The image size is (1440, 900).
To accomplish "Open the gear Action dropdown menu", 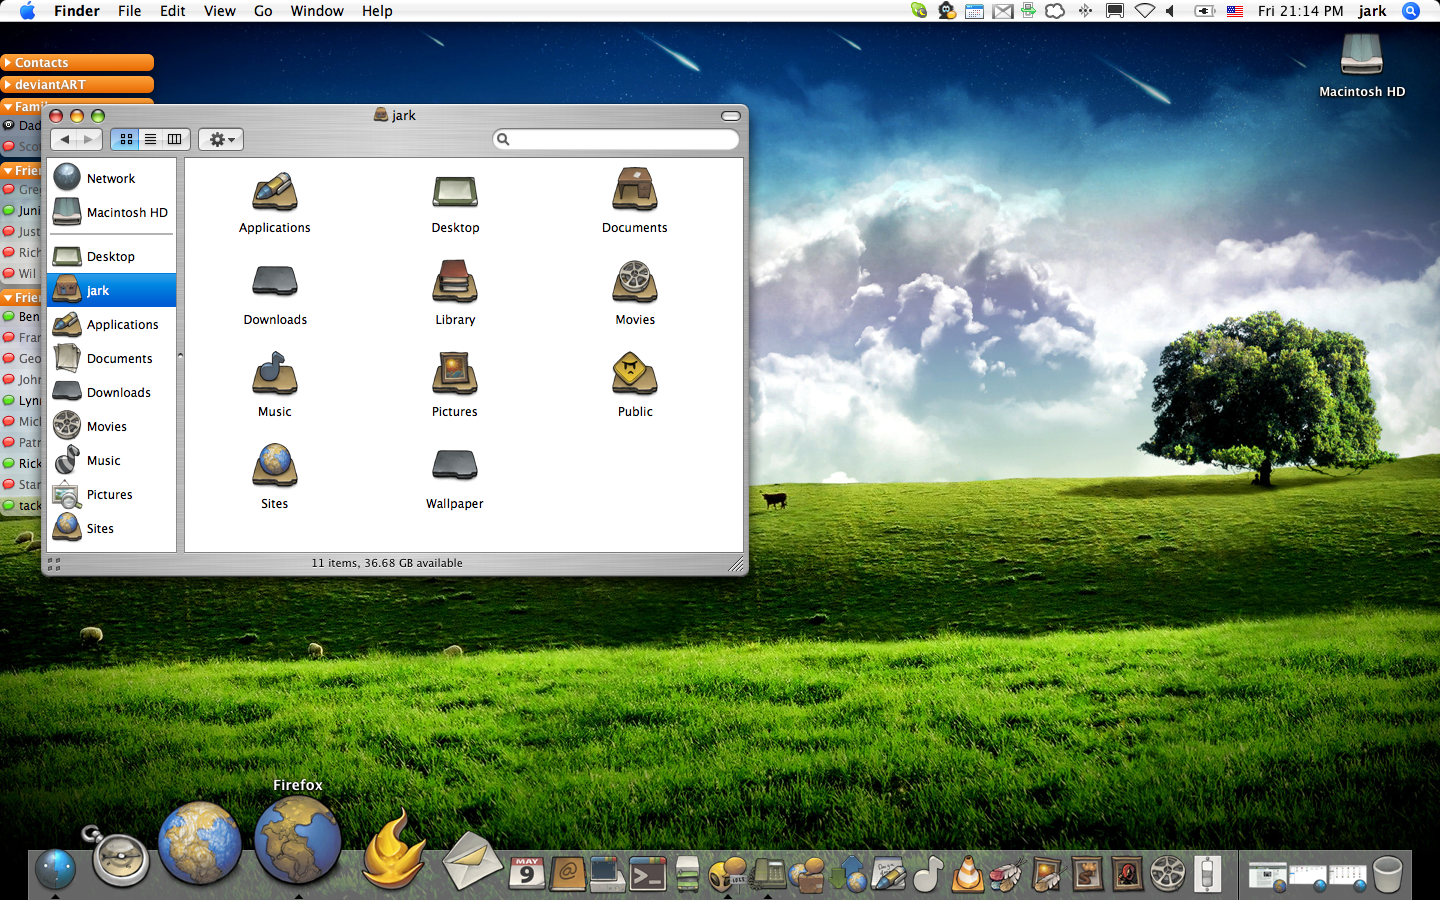I will point(221,140).
